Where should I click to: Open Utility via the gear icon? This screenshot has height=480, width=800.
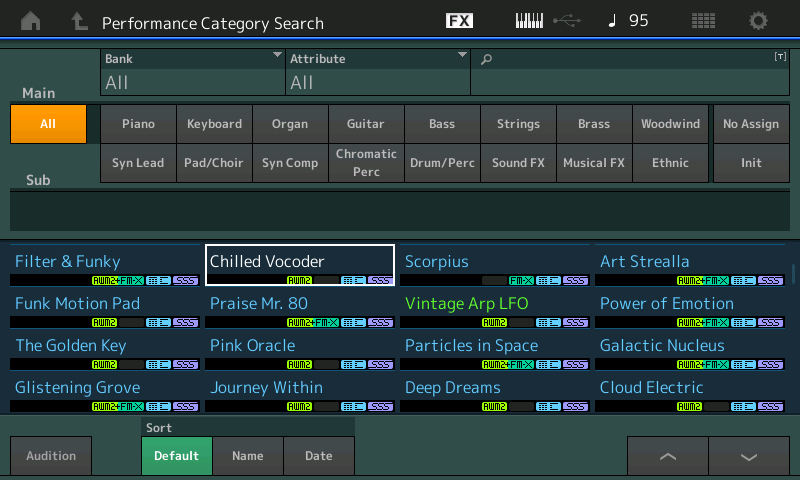tap(758, 21)
